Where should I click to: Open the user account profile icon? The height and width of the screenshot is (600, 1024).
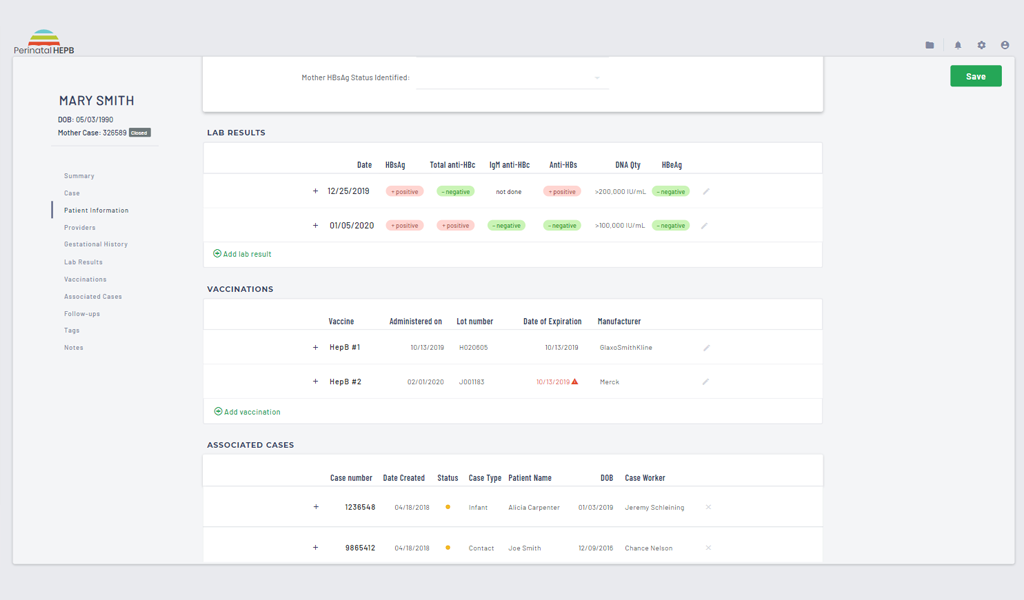1005,45
